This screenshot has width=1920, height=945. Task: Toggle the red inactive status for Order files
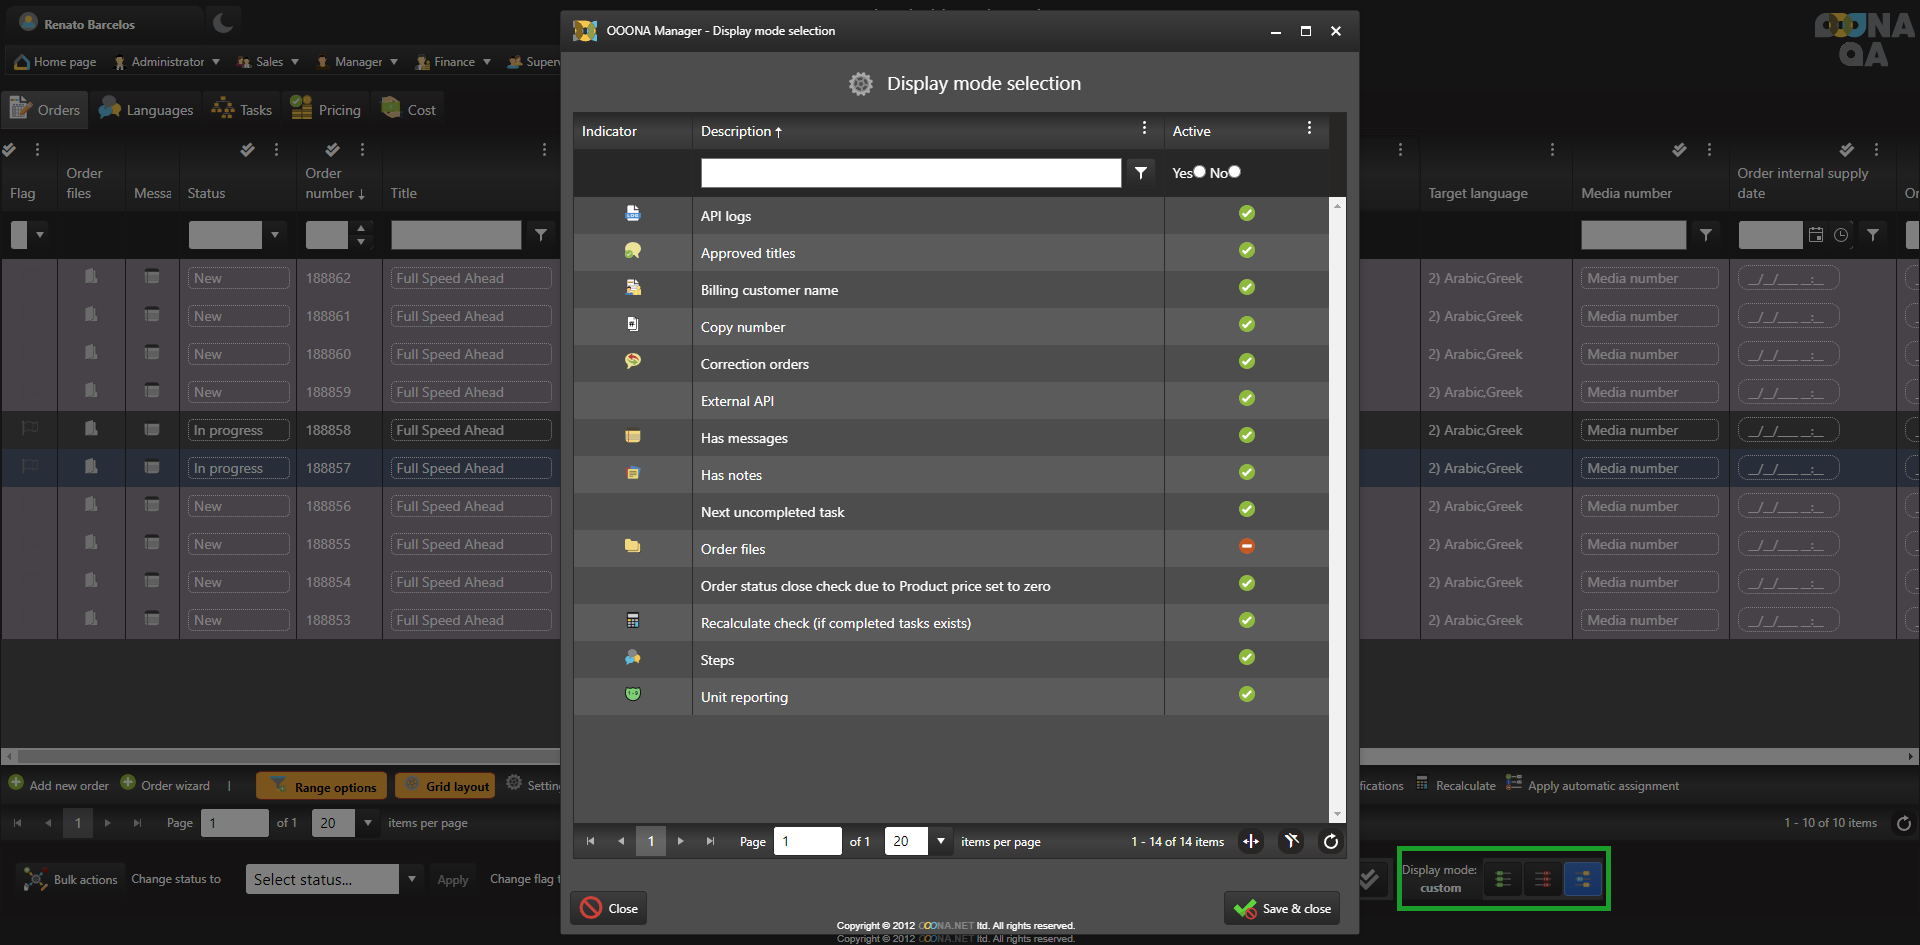click(x=1246, y=547)
